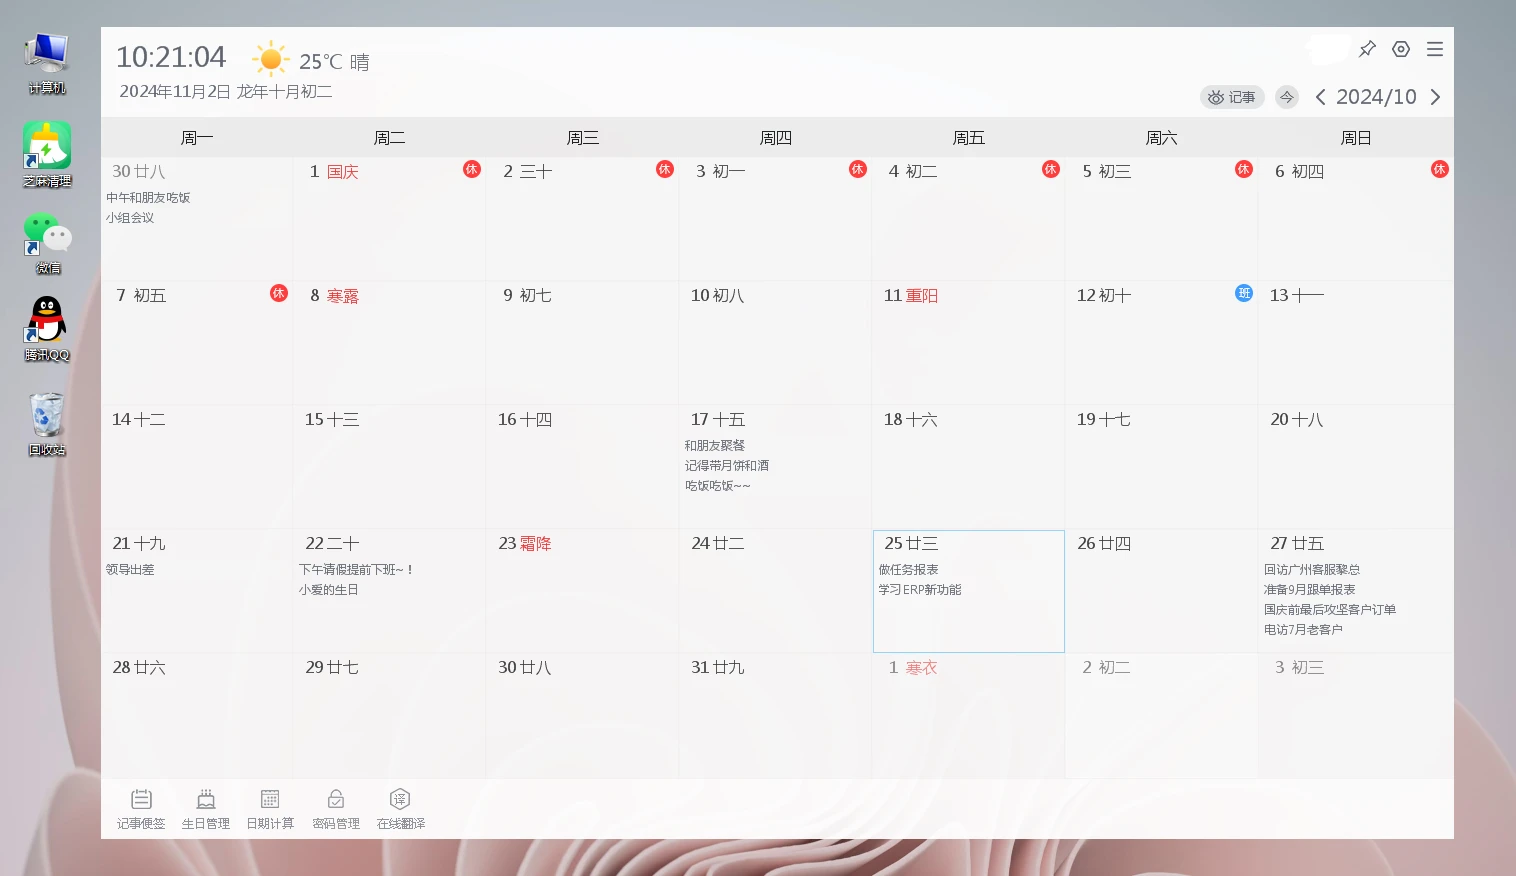Image resolution: width=1516 pixels, height=876 pixels.
Task: Open the 密码管理 password manager
Action: click(x=336, y=809)
